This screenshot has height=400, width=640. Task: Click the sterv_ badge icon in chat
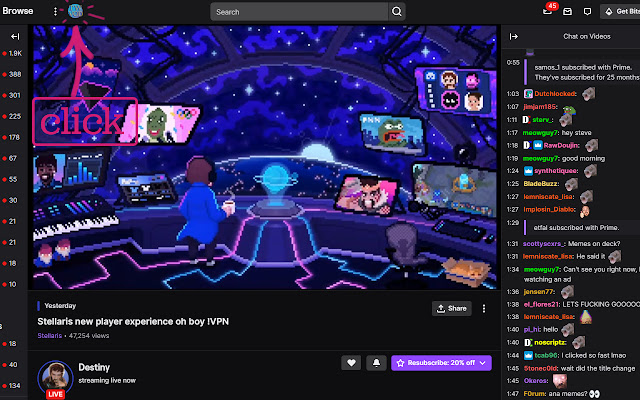[527, 120]
